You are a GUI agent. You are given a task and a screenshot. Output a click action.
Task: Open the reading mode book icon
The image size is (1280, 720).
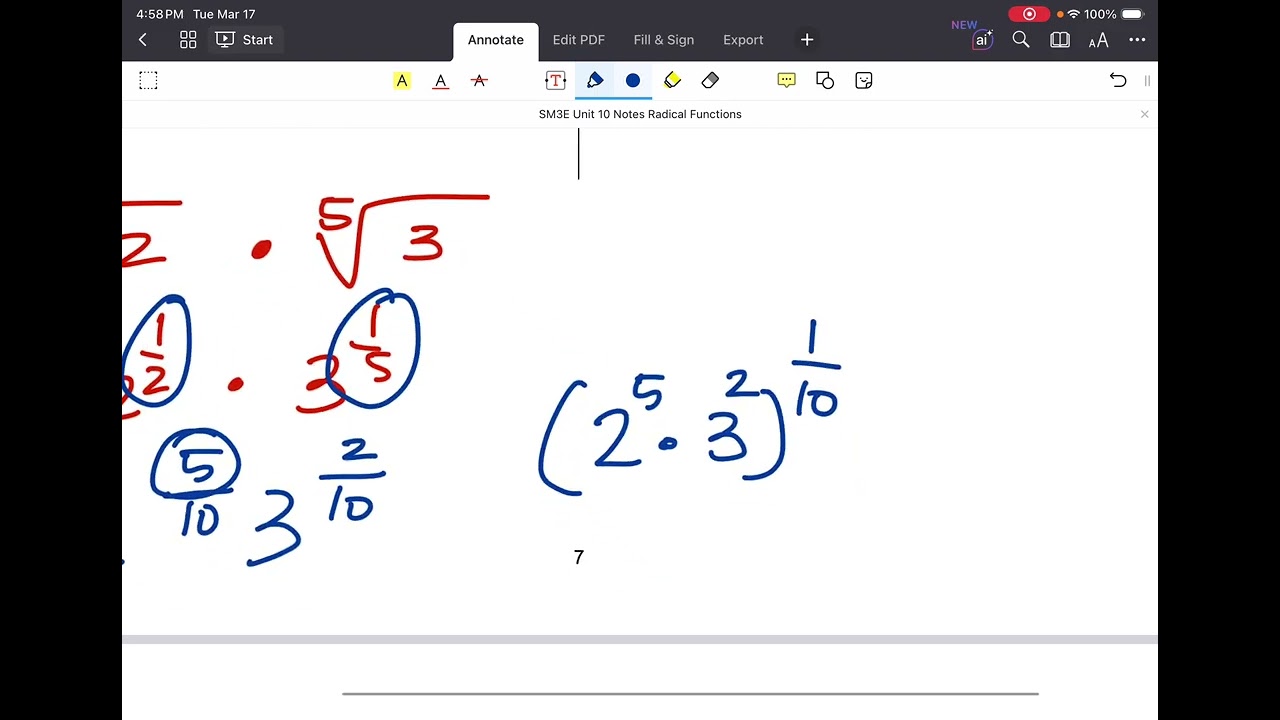(1060, 40)
